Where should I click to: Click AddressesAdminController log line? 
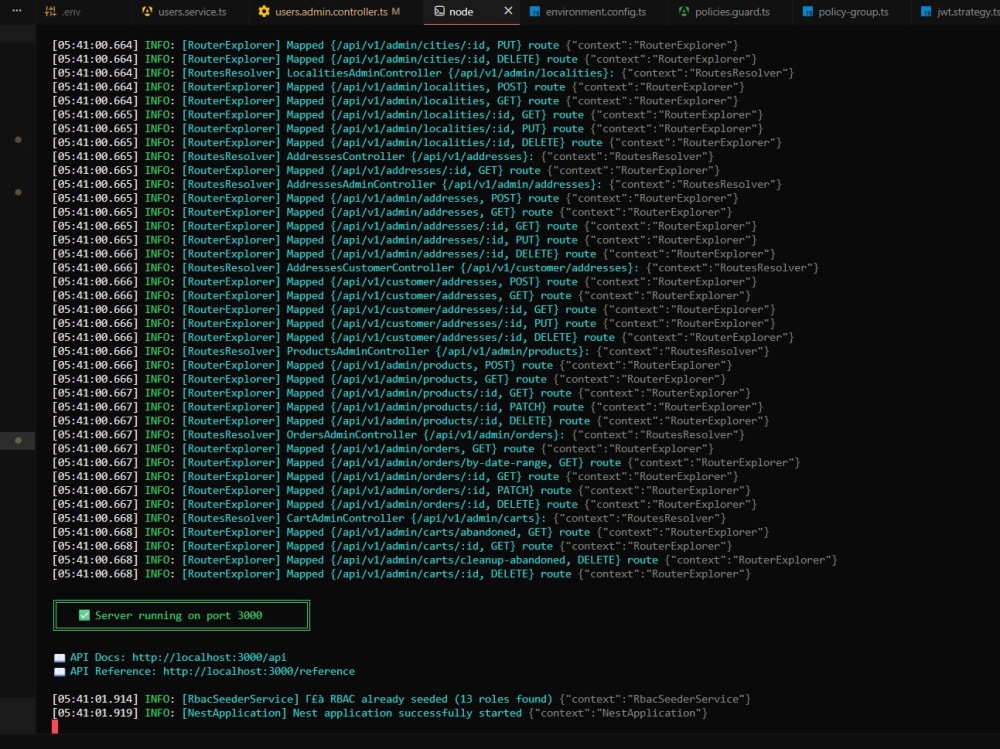(417, 184)
